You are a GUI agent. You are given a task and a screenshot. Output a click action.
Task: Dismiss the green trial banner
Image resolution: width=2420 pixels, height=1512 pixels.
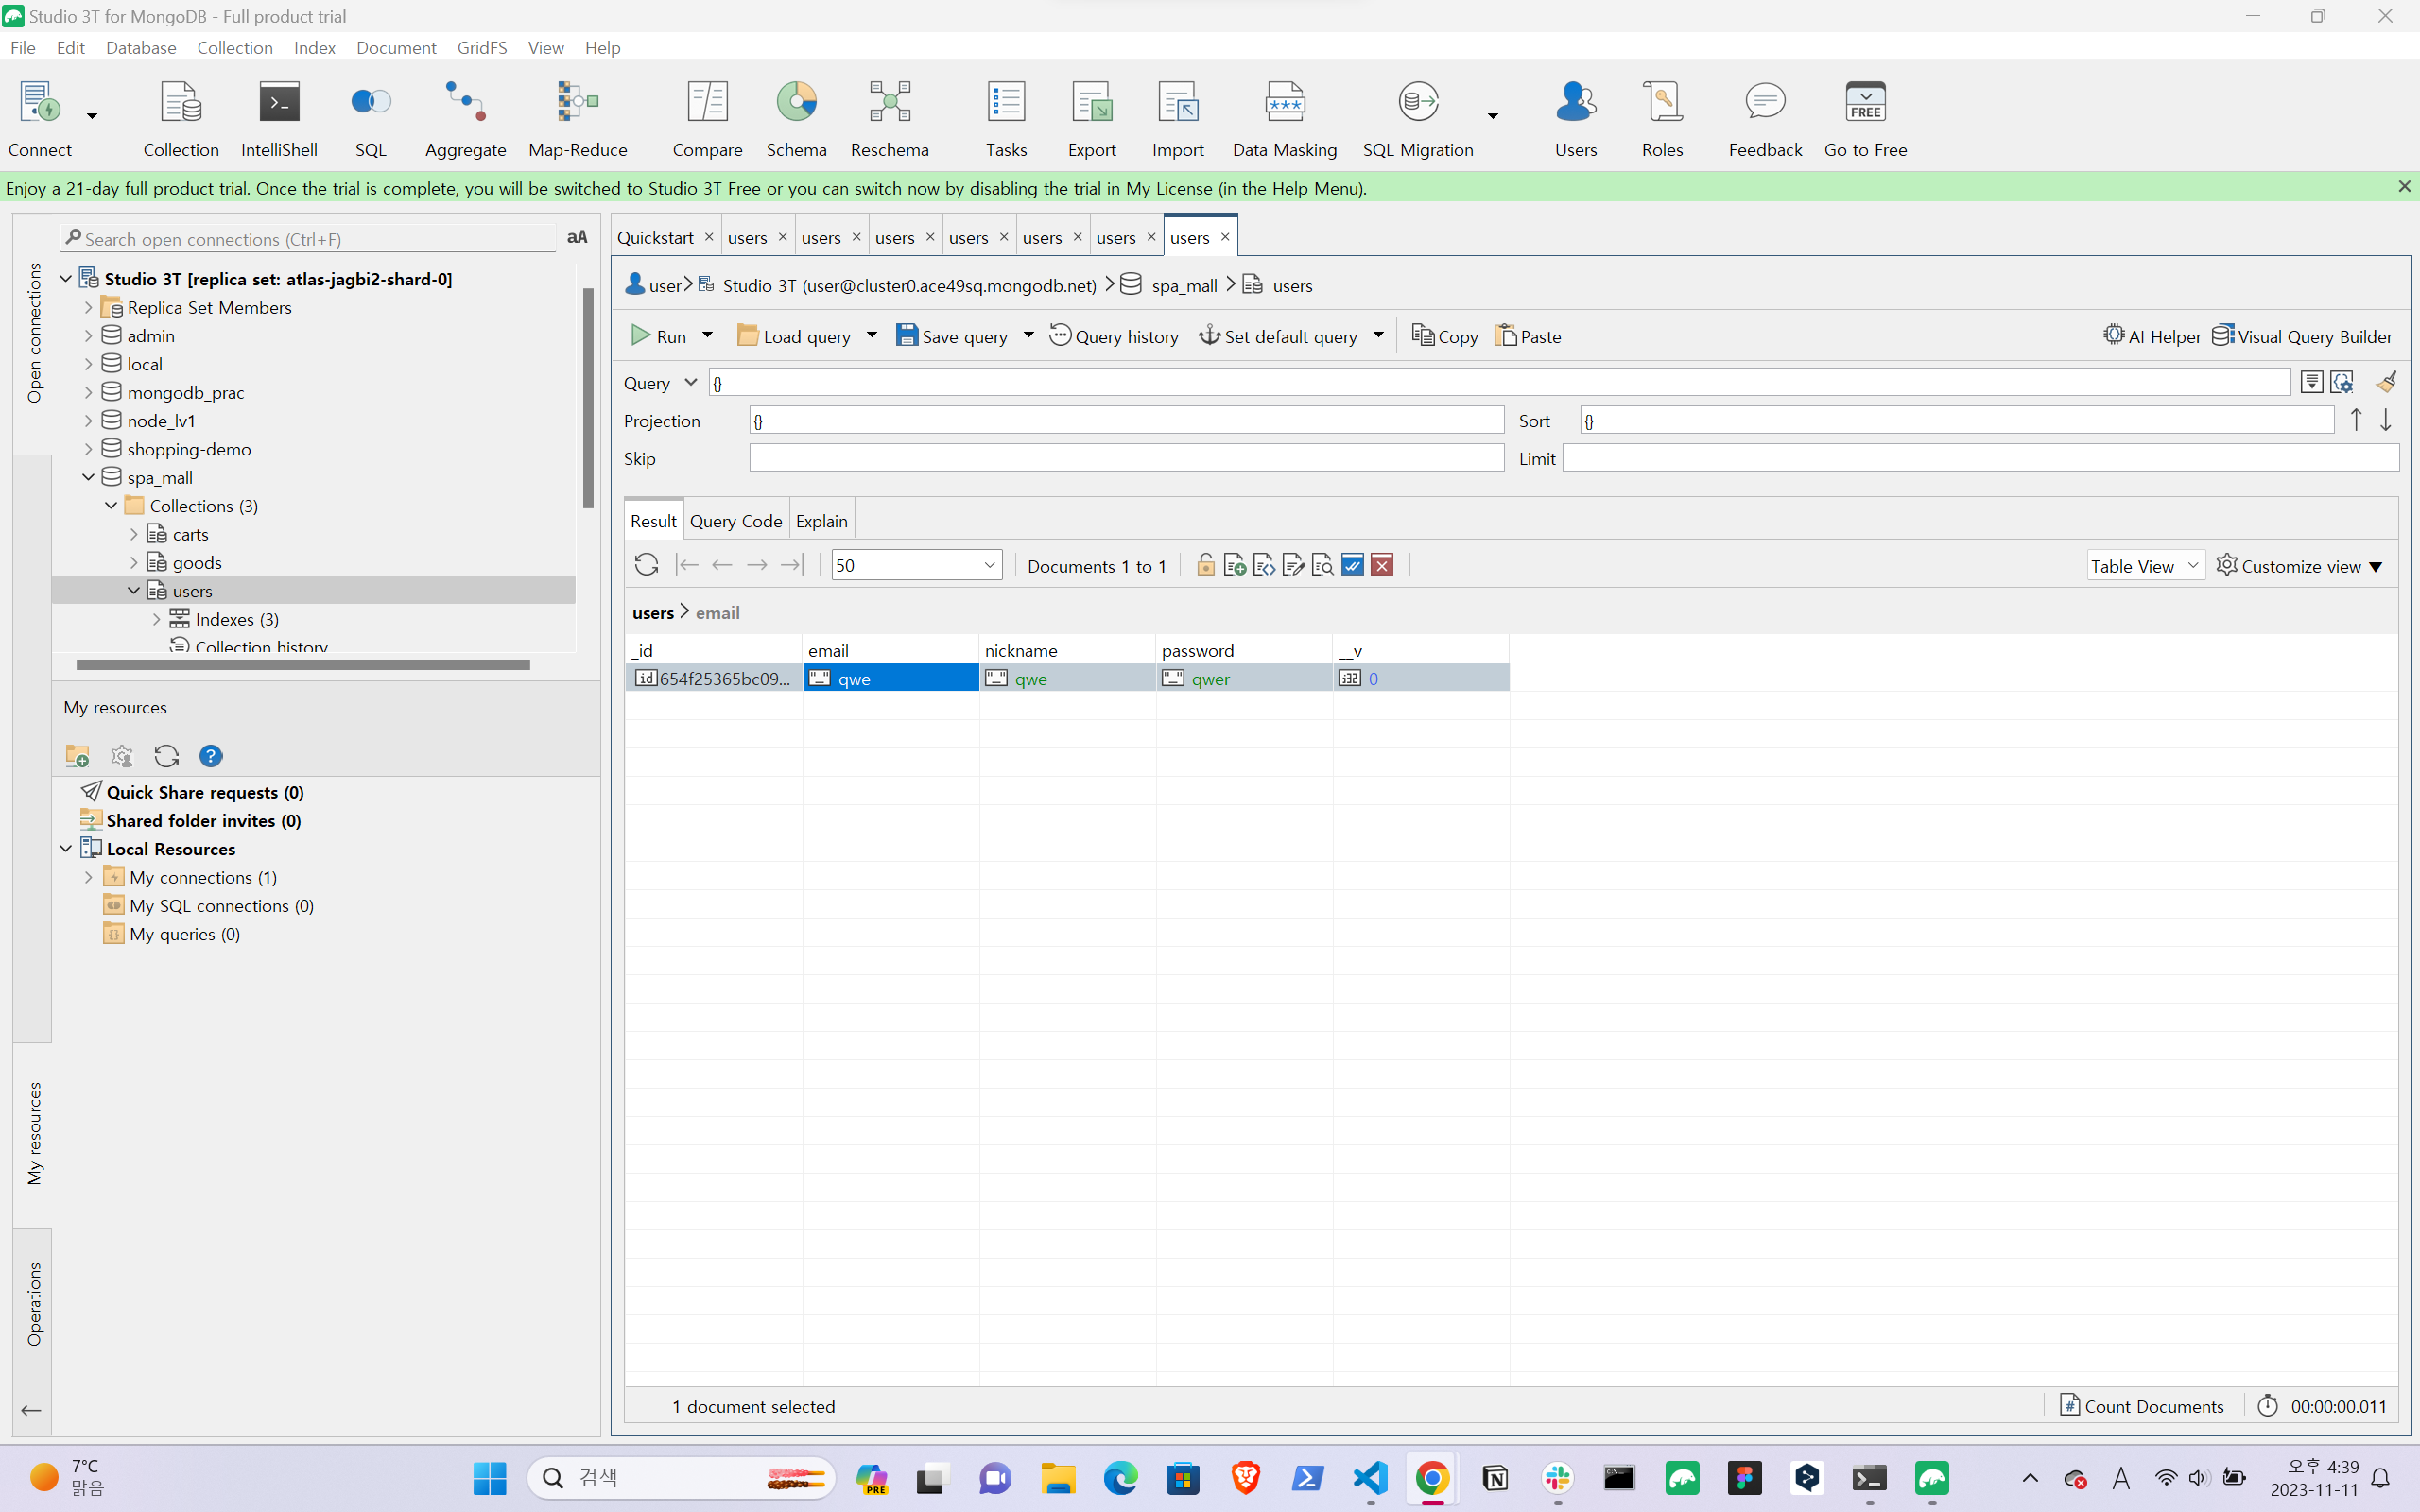point(2404,187)
